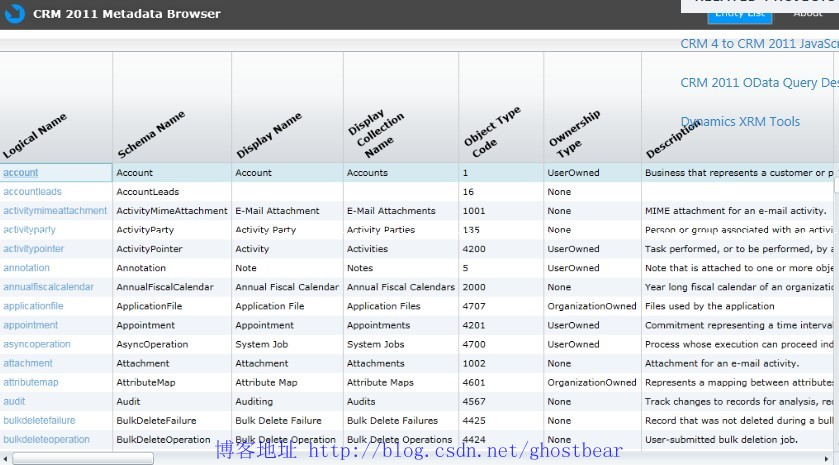Open the activitypointer entity link

click(x=33, y=249)
